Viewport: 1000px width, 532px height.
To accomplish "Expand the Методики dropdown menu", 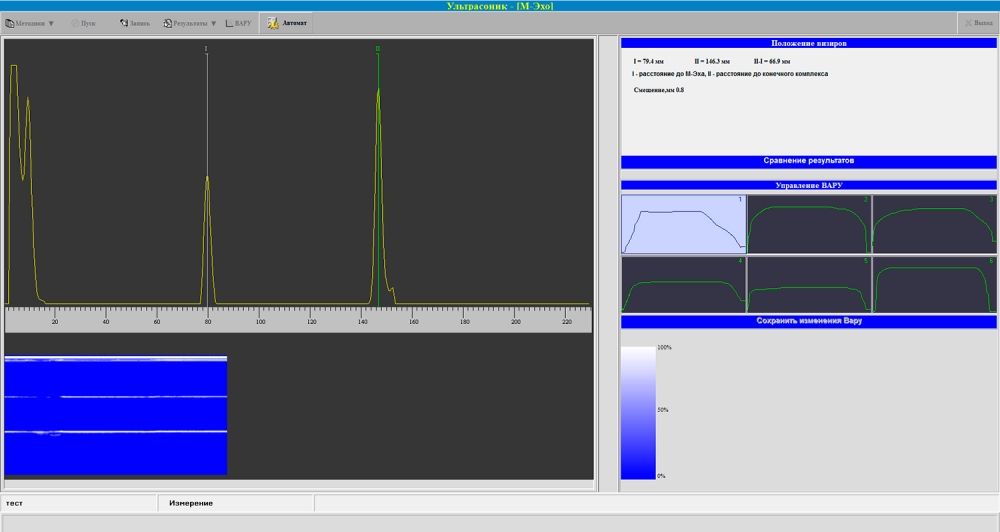I will [31, 23].
